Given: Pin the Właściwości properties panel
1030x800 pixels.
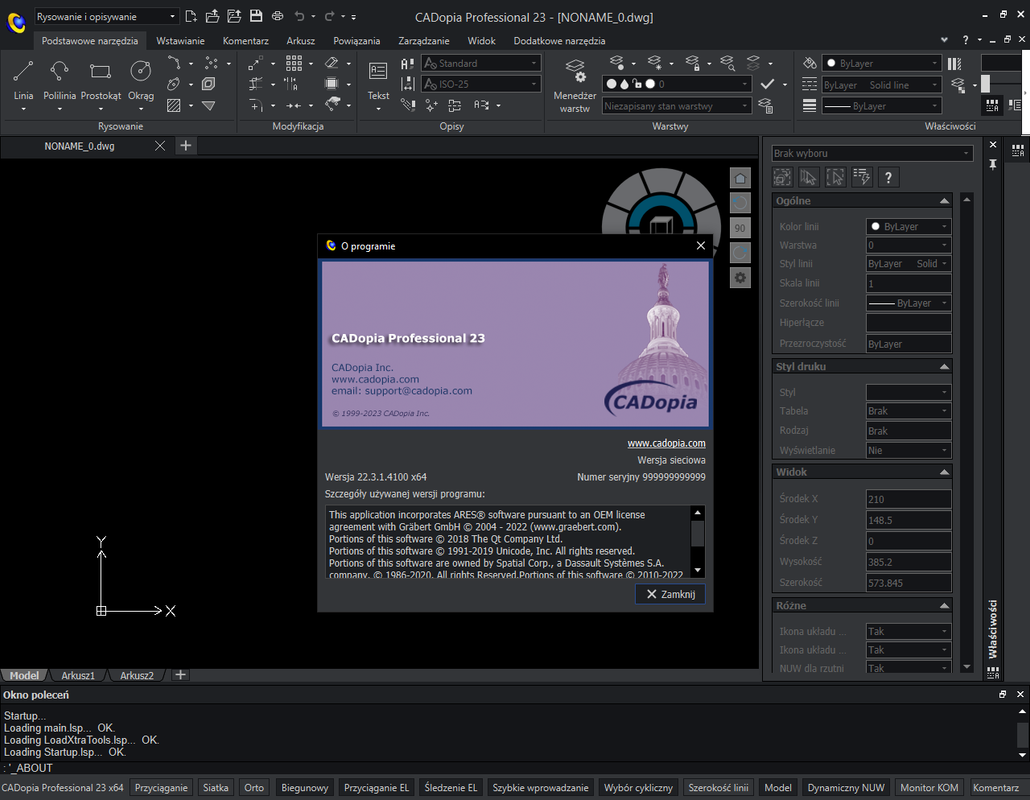Looking at the screenshot, I should [993, 165].
